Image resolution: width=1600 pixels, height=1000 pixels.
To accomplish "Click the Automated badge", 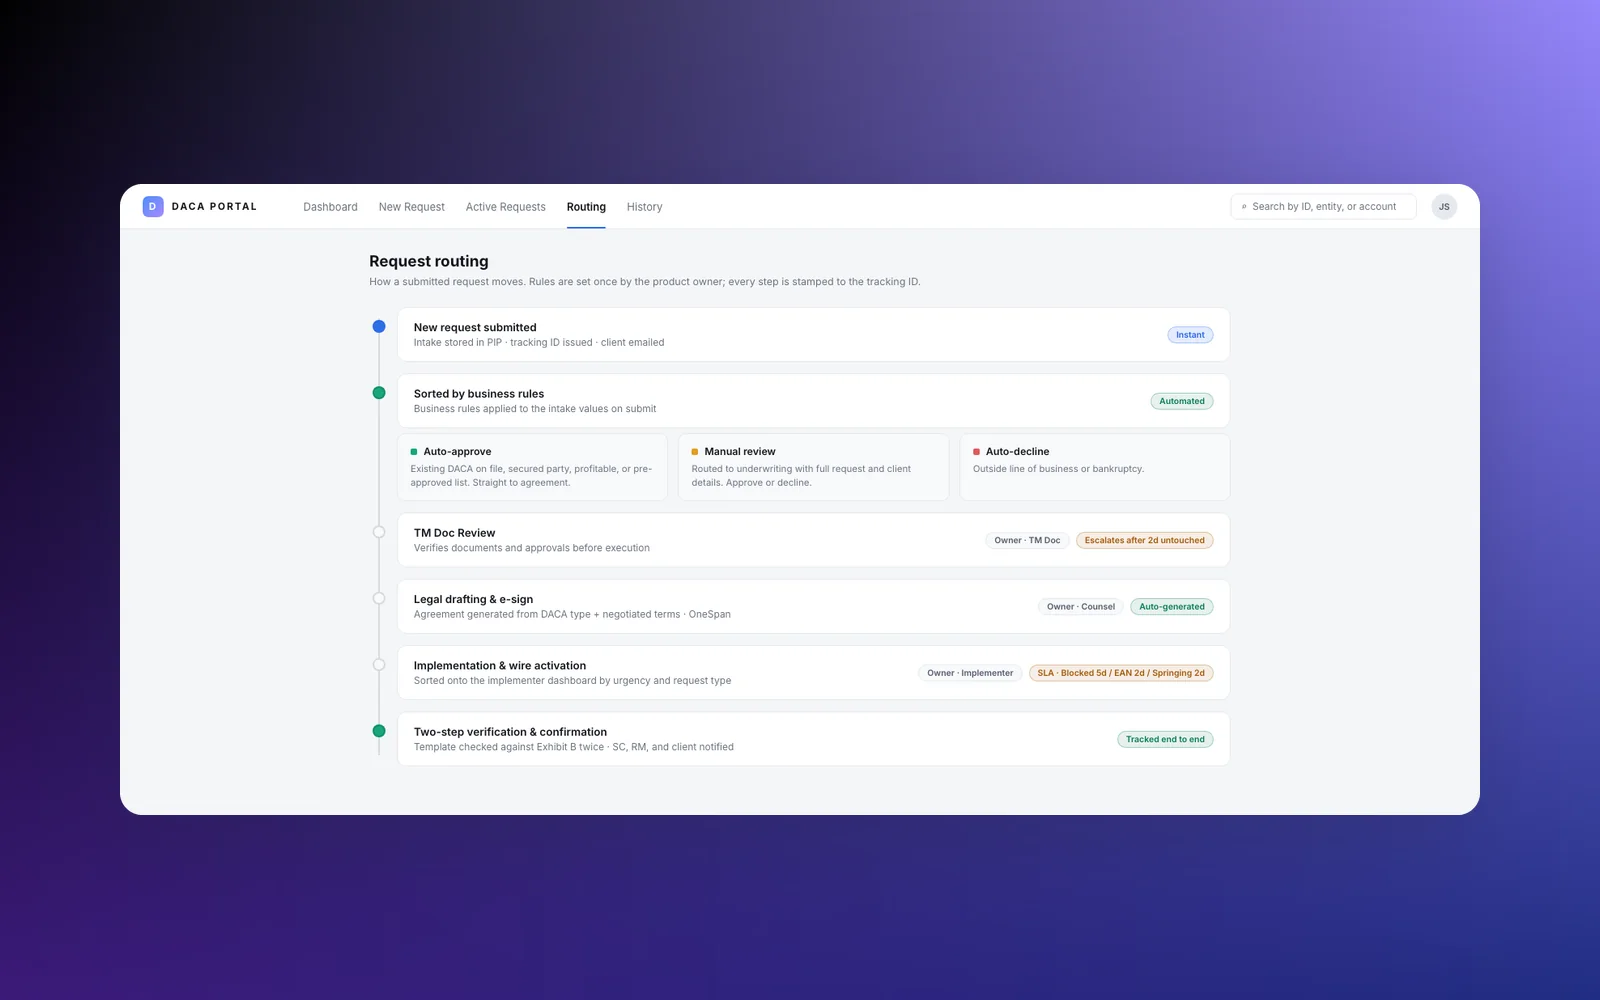I will [x=1182, y=401].
